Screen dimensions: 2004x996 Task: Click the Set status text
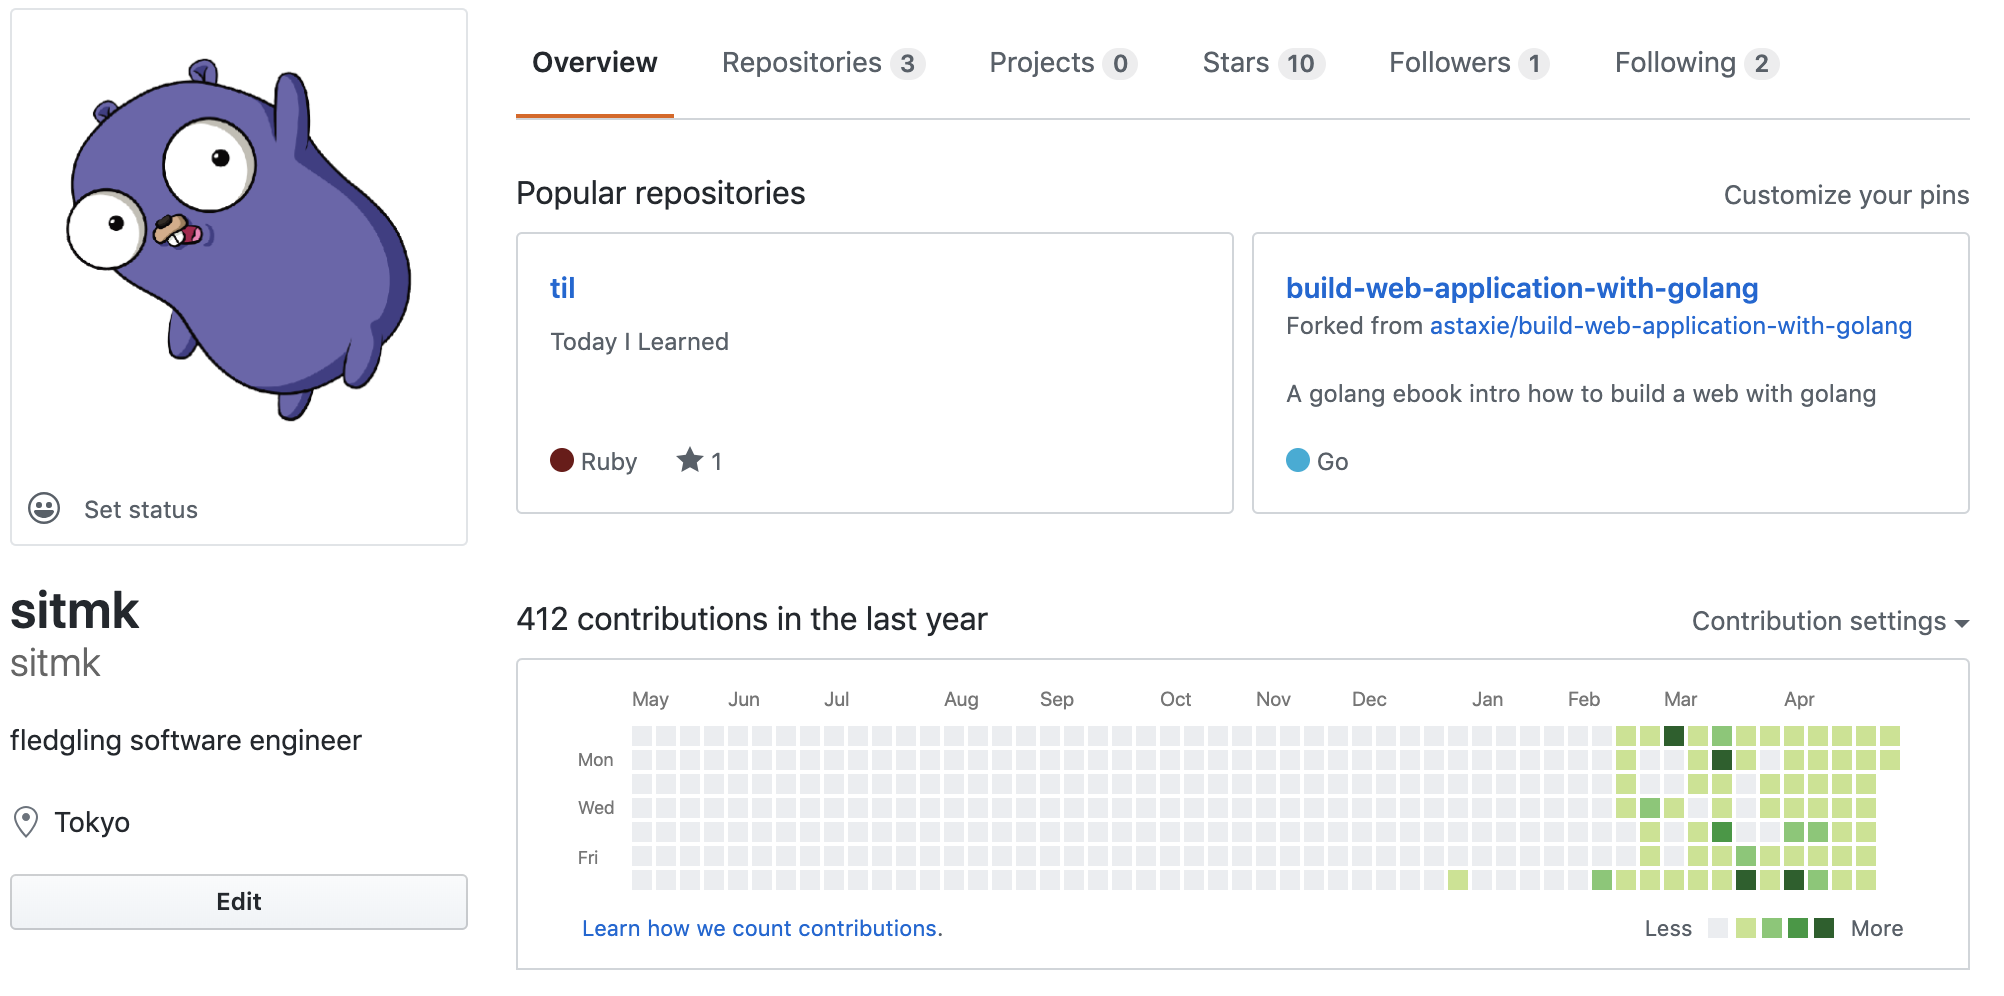pos(141,510)
